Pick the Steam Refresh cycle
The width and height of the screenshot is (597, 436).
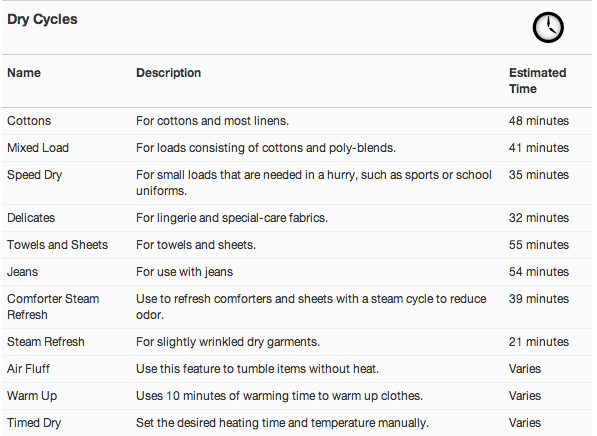[x=297, y=342]
